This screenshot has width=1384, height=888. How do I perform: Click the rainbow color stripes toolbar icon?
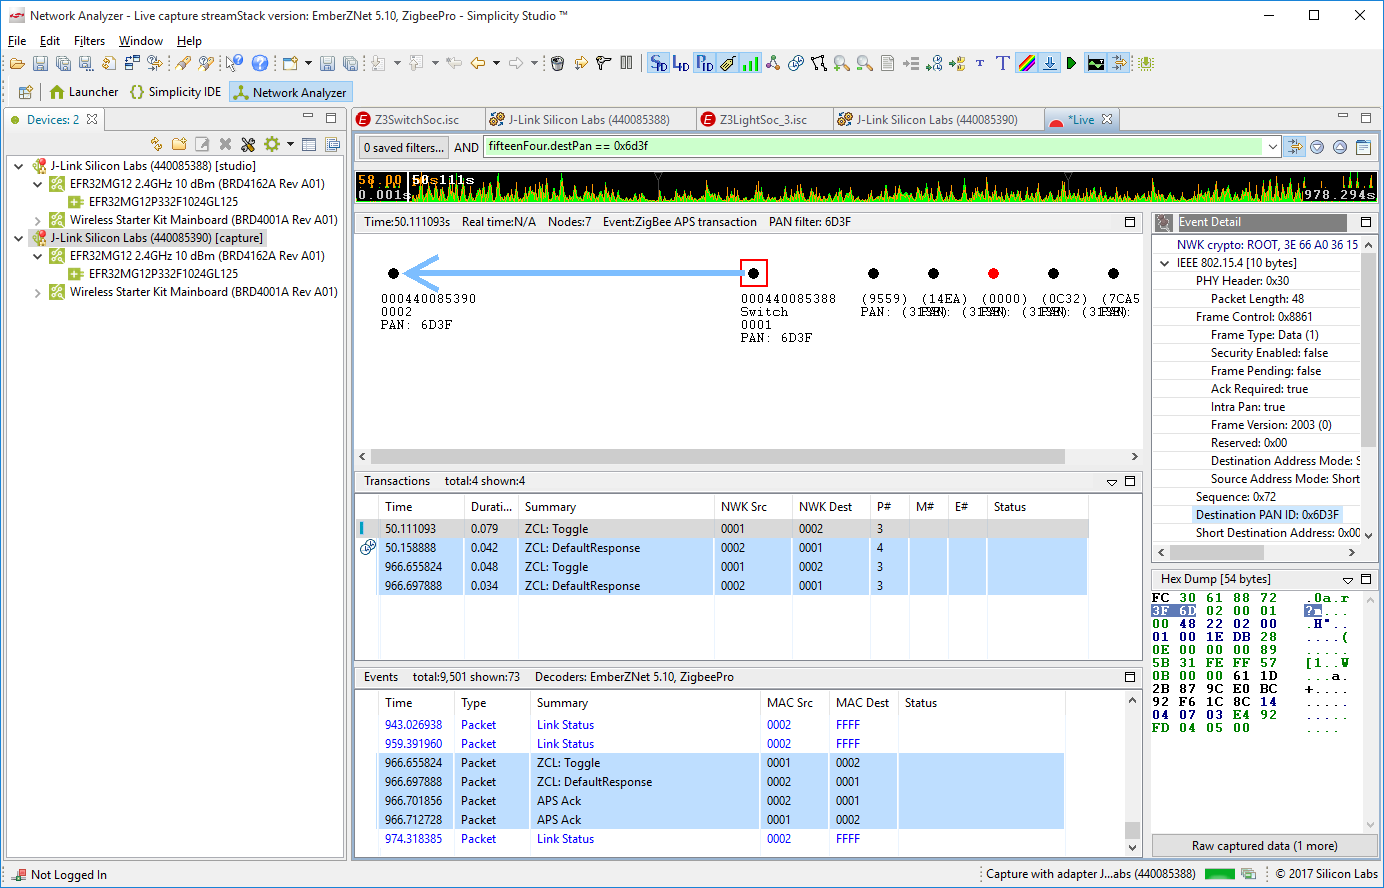1027,63
